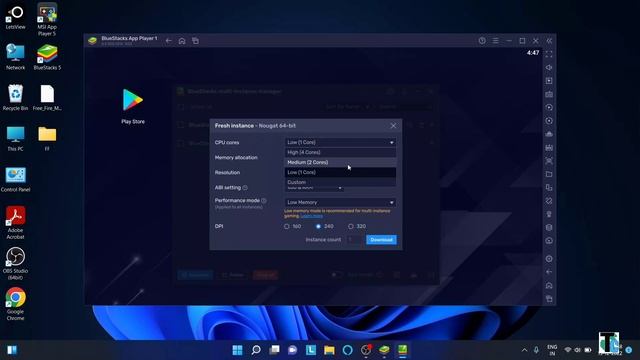Screen dimensions: 640x360
Task: Click recent apps icon in BlueStacks title bar
Action: point(196,41)
